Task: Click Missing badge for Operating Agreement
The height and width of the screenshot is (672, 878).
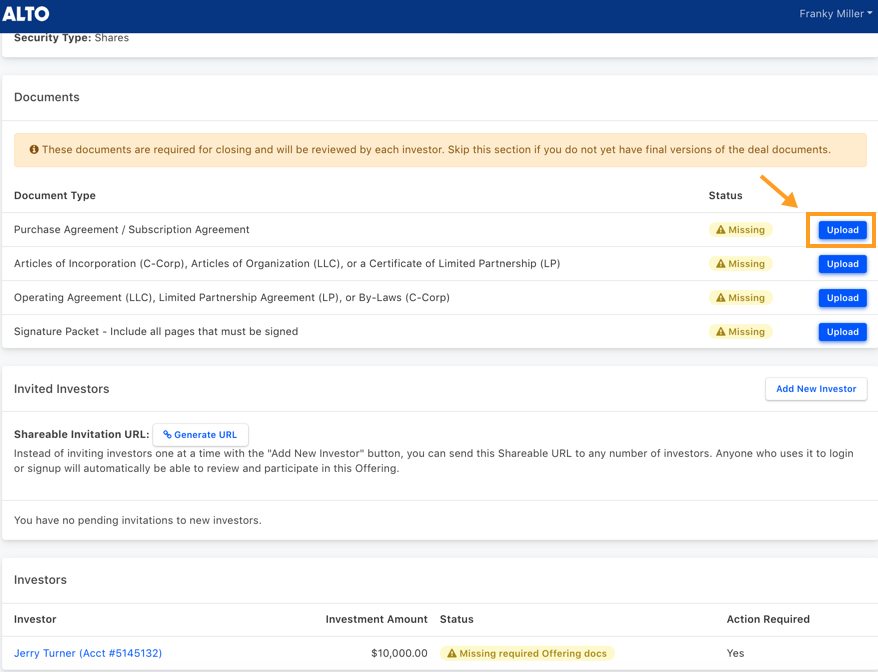Action: (740, 298)
